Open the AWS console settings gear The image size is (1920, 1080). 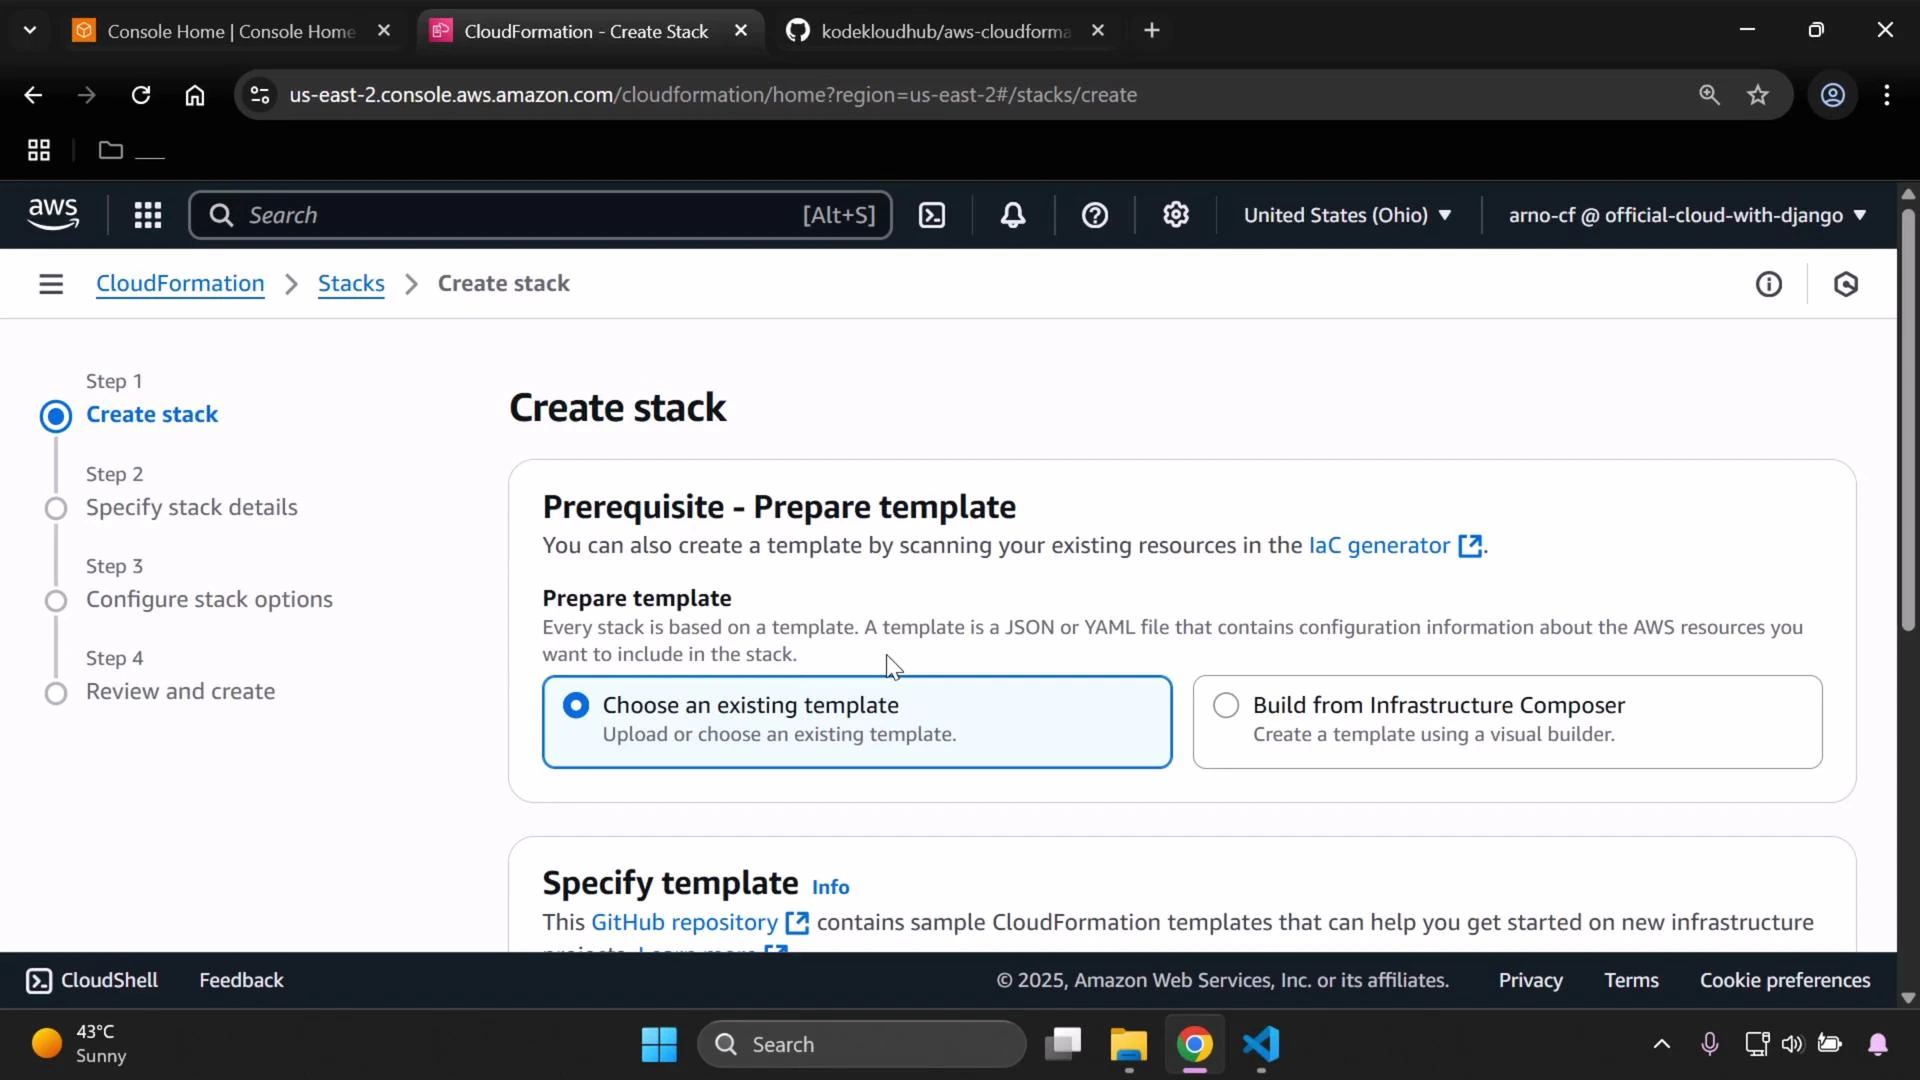click(1176, 214)
